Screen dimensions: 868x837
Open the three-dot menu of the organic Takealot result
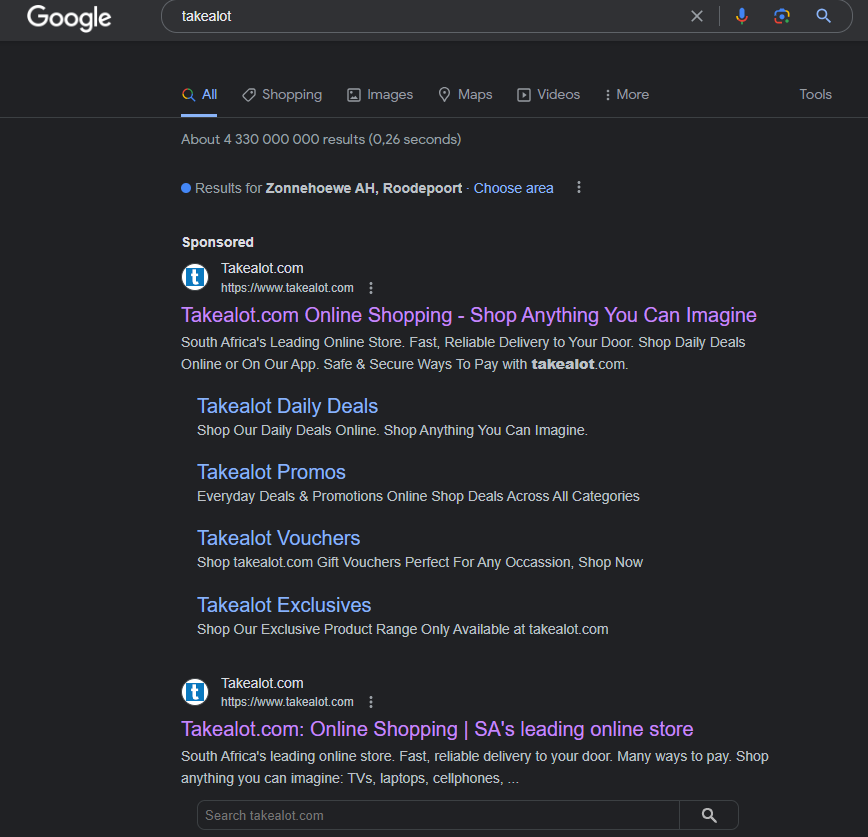pos(371,702)
